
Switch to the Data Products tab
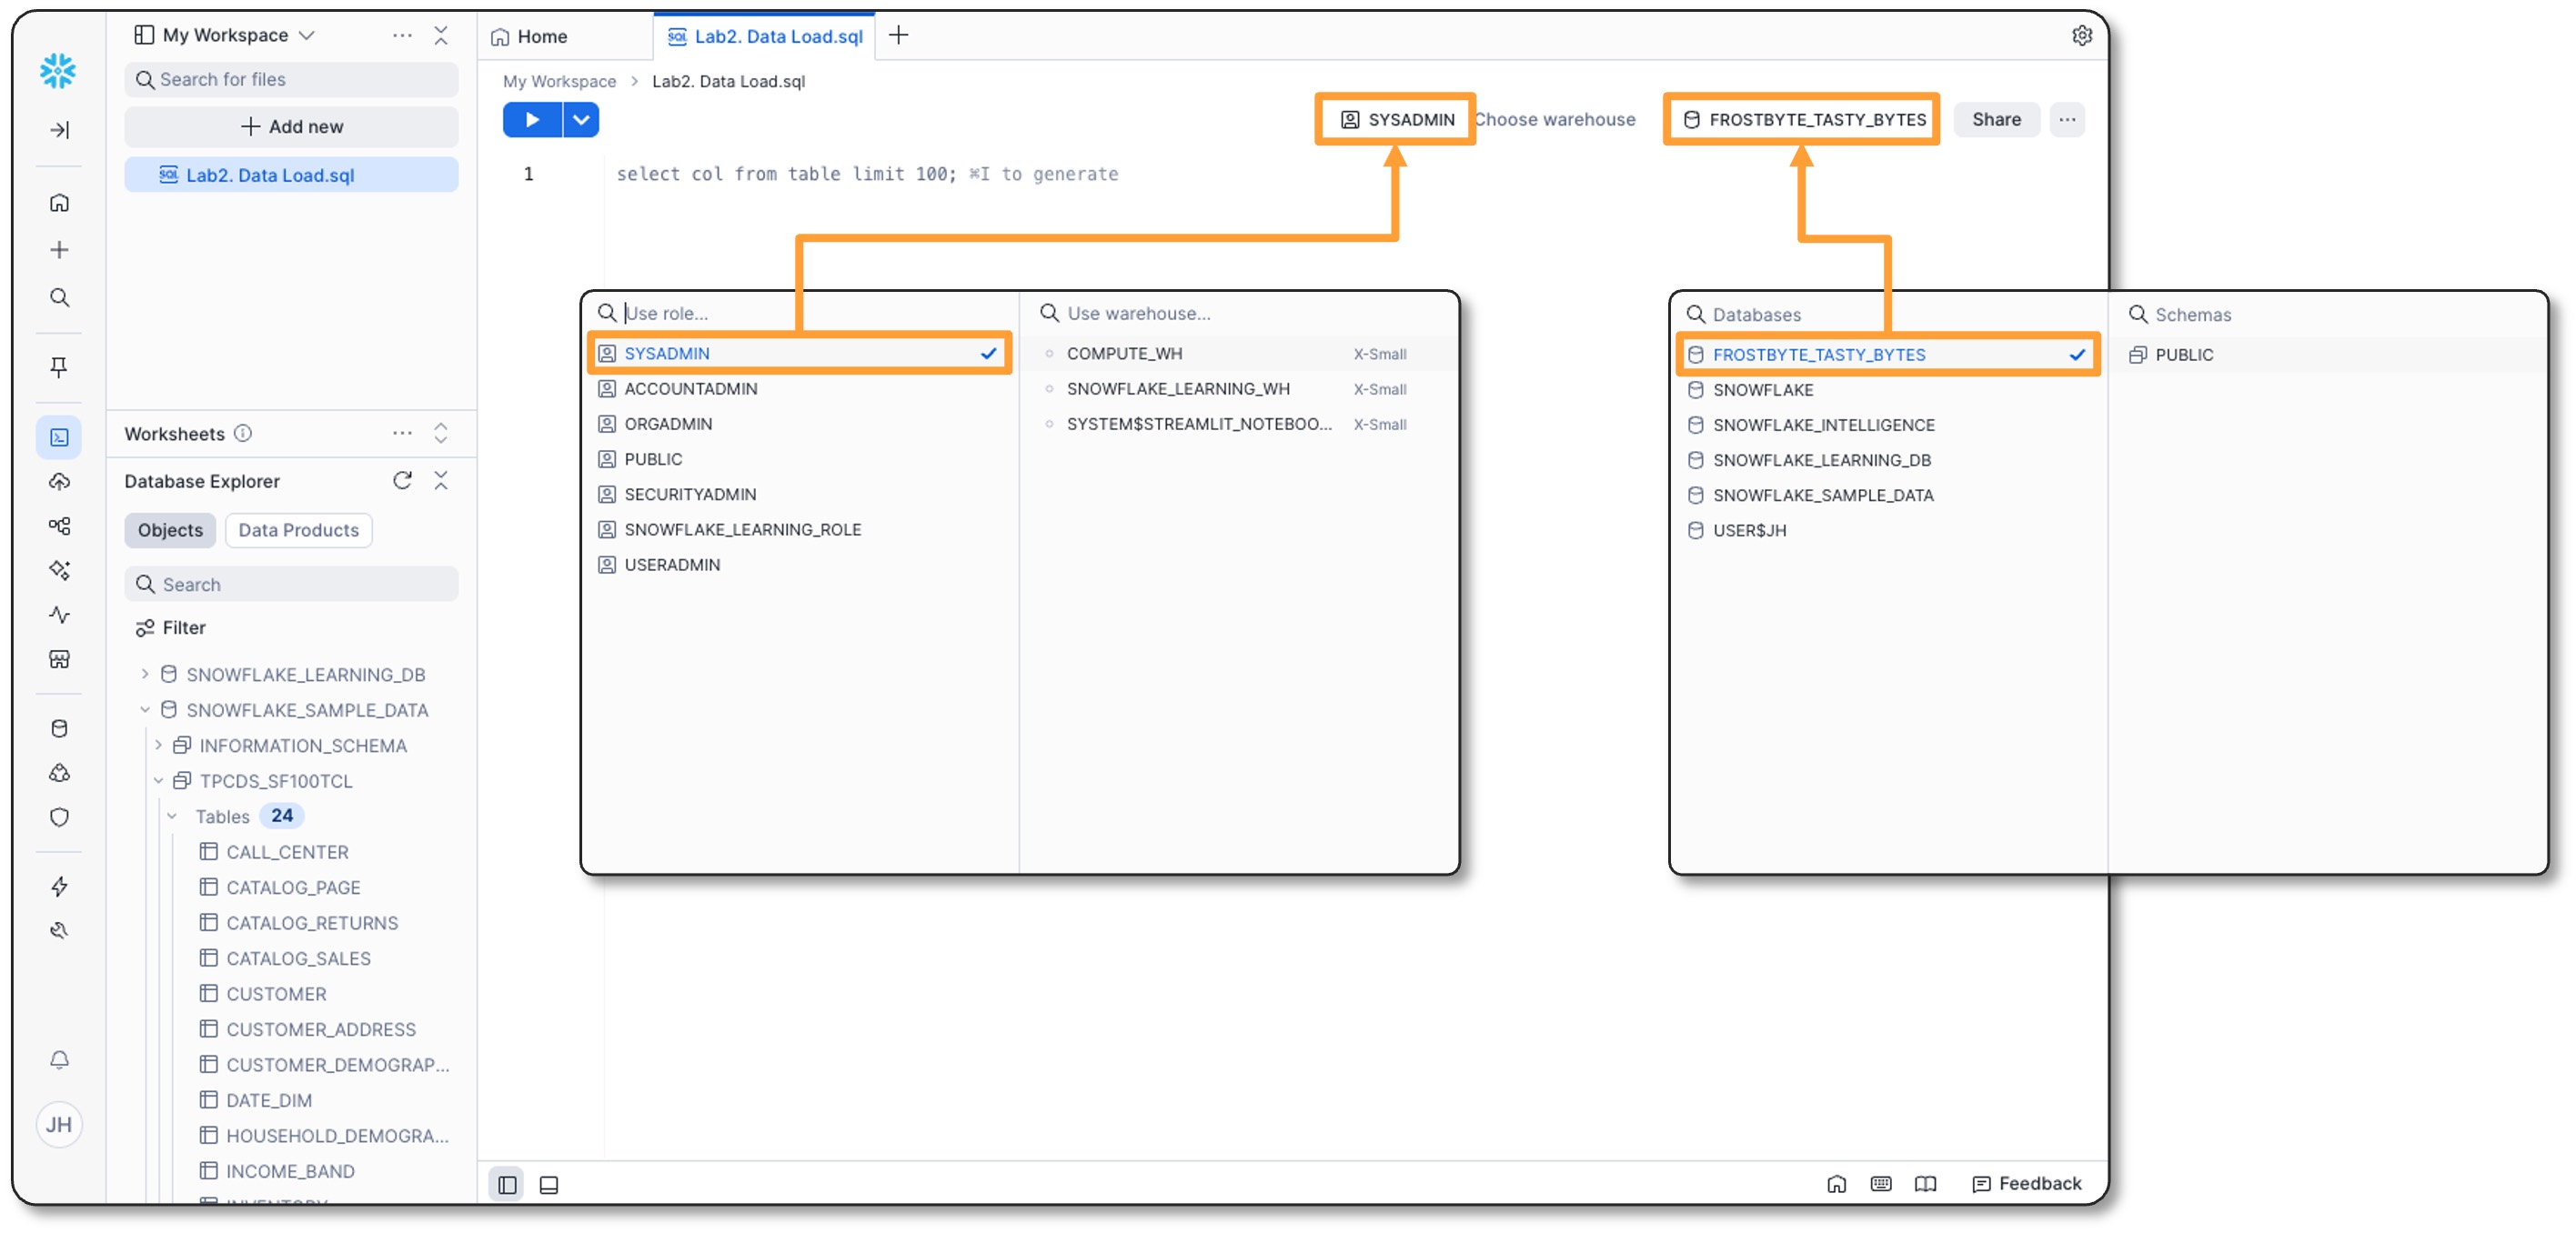298,530
